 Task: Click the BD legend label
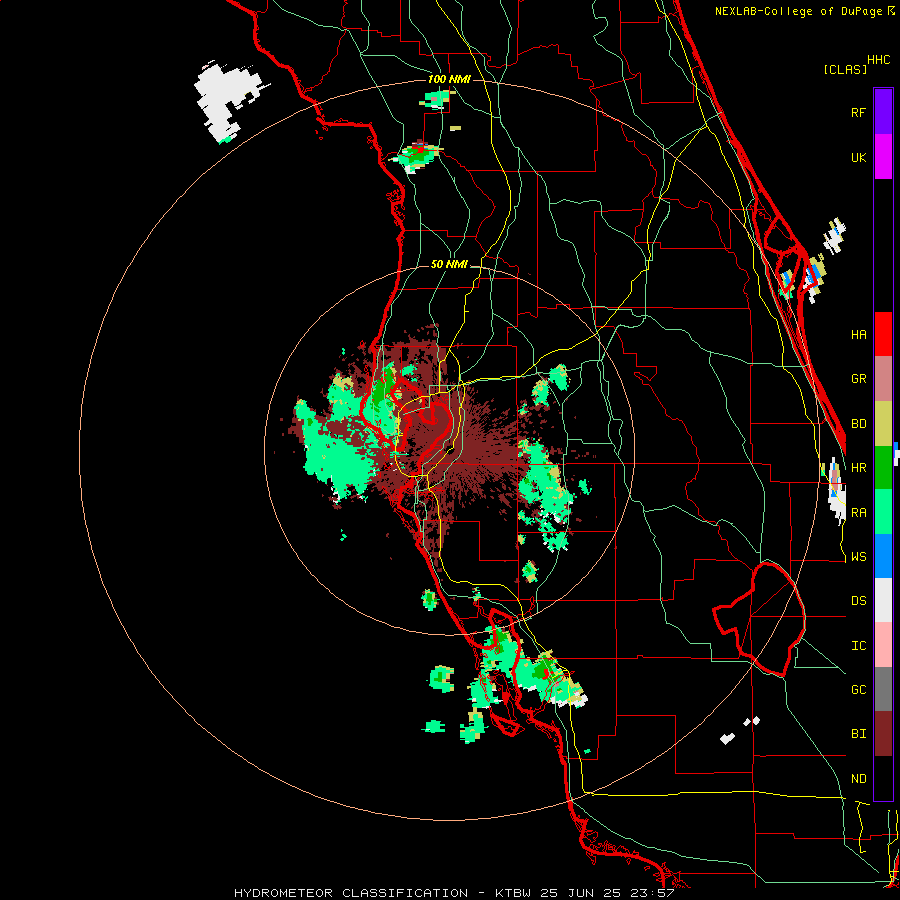click(858, 424)
